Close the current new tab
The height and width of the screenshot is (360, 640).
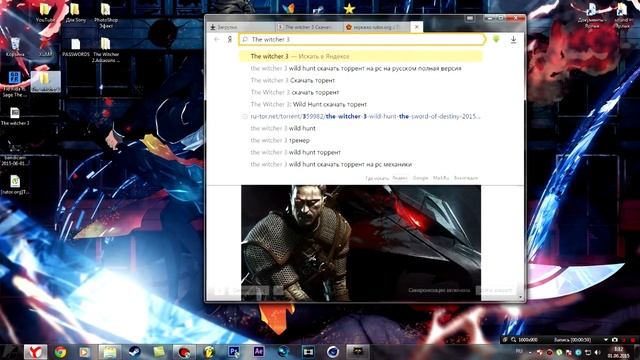[416, 27]
